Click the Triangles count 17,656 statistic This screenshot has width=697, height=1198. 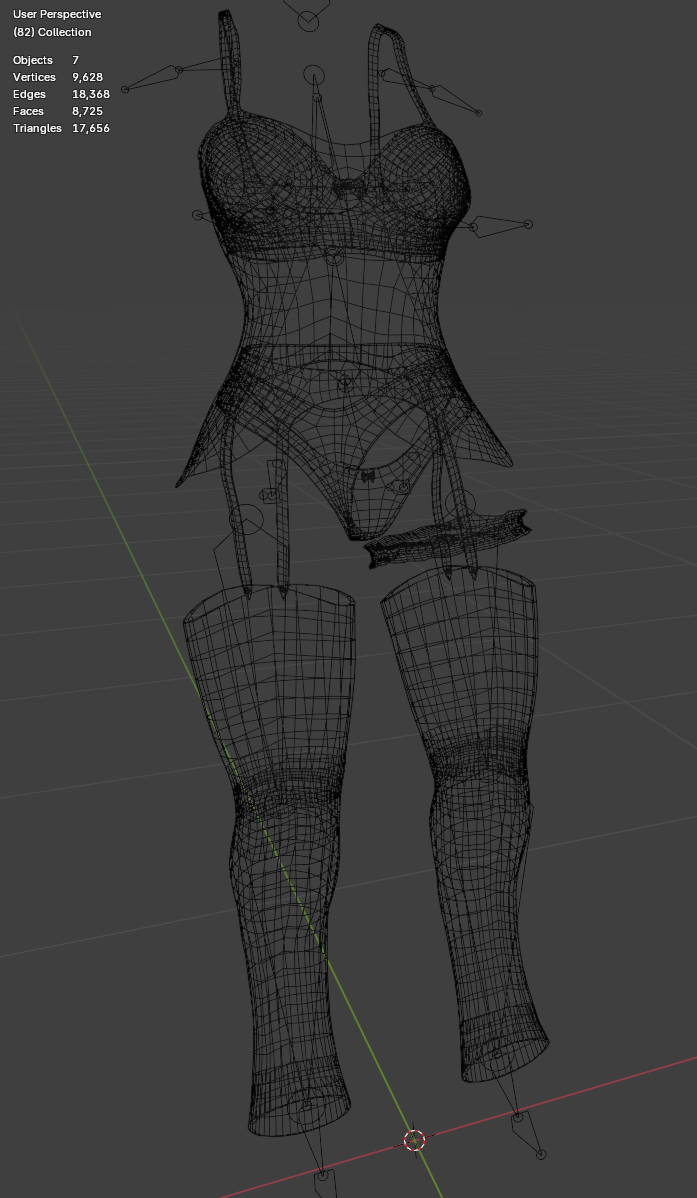[x=90, y=128]
